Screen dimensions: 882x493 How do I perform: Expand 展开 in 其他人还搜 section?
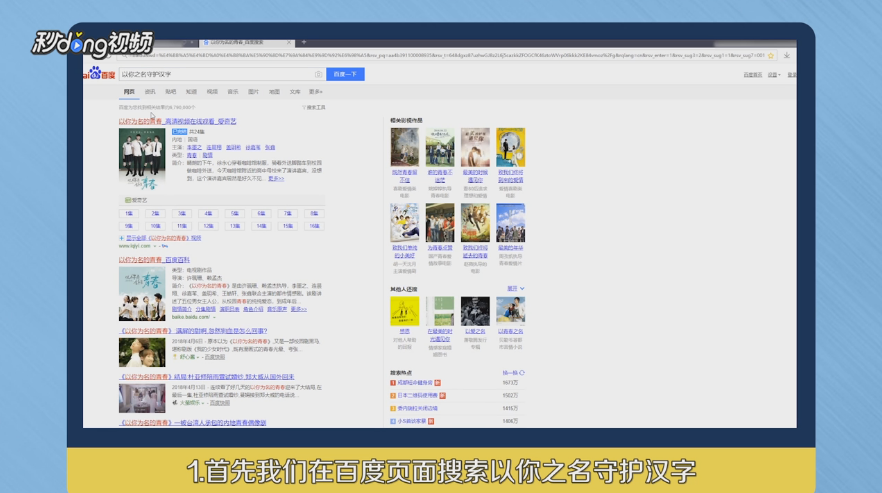point(516,289)
